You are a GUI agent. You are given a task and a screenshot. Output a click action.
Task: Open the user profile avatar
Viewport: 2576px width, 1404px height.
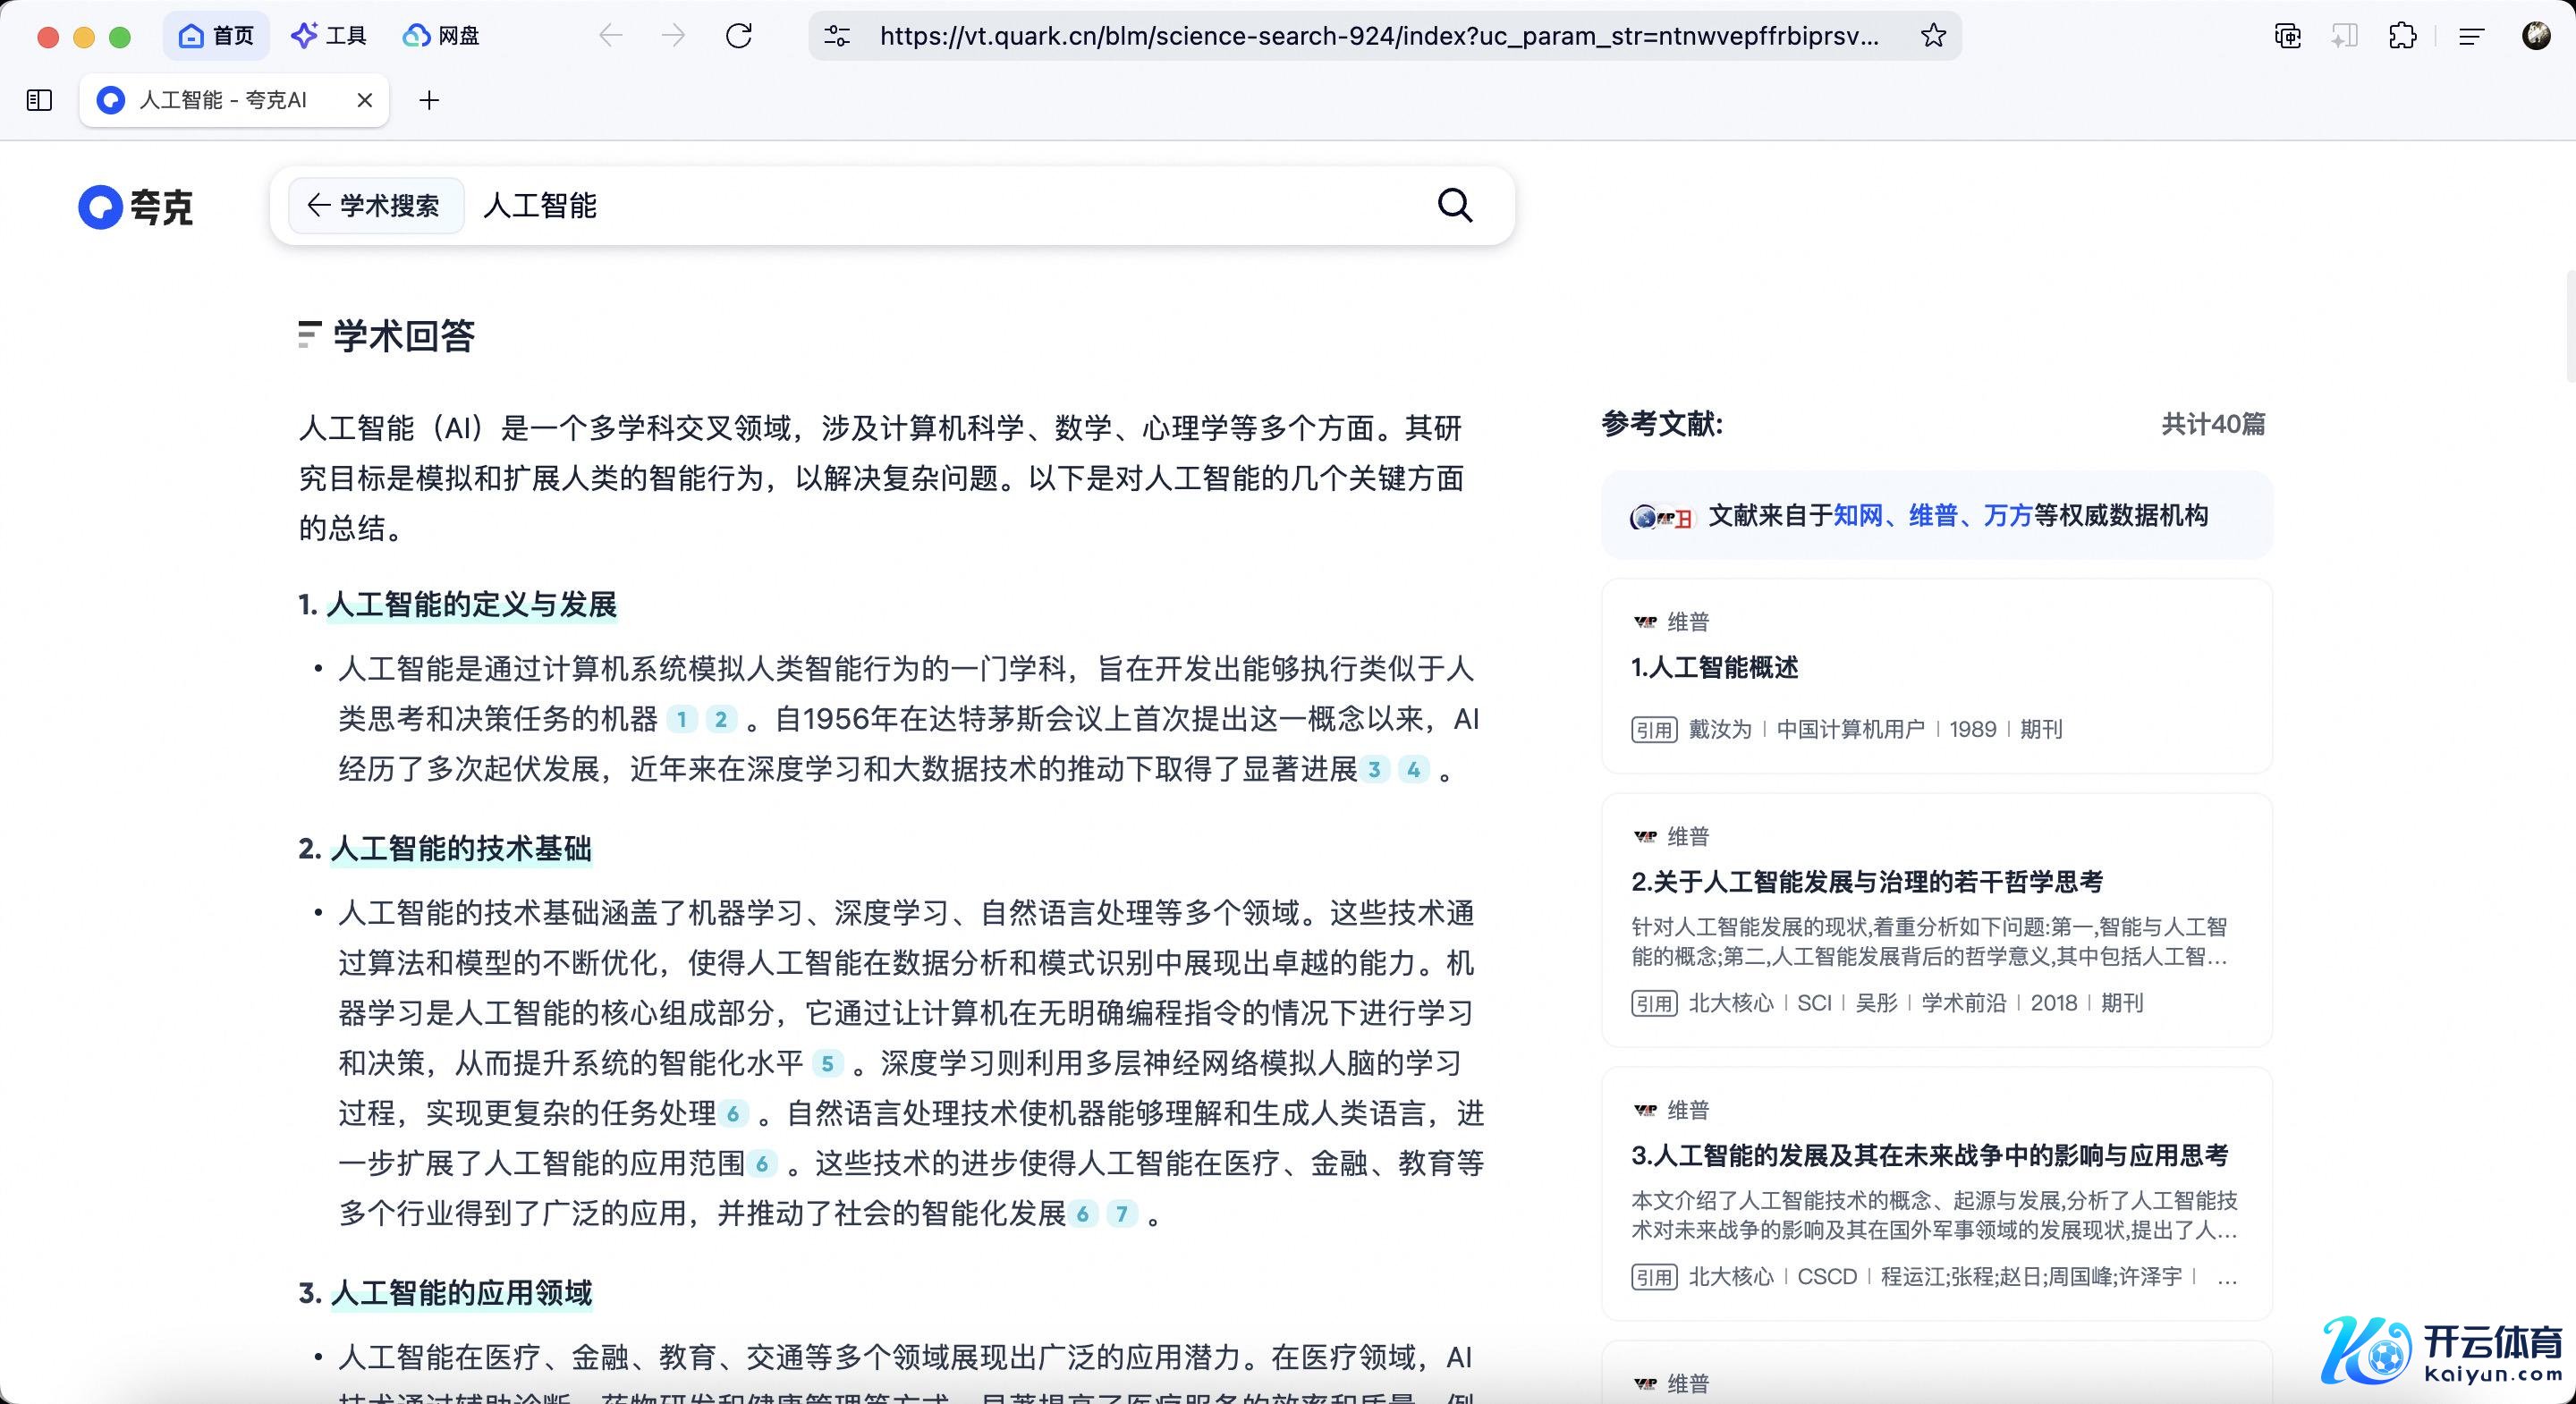click(x=2535, y=37)
